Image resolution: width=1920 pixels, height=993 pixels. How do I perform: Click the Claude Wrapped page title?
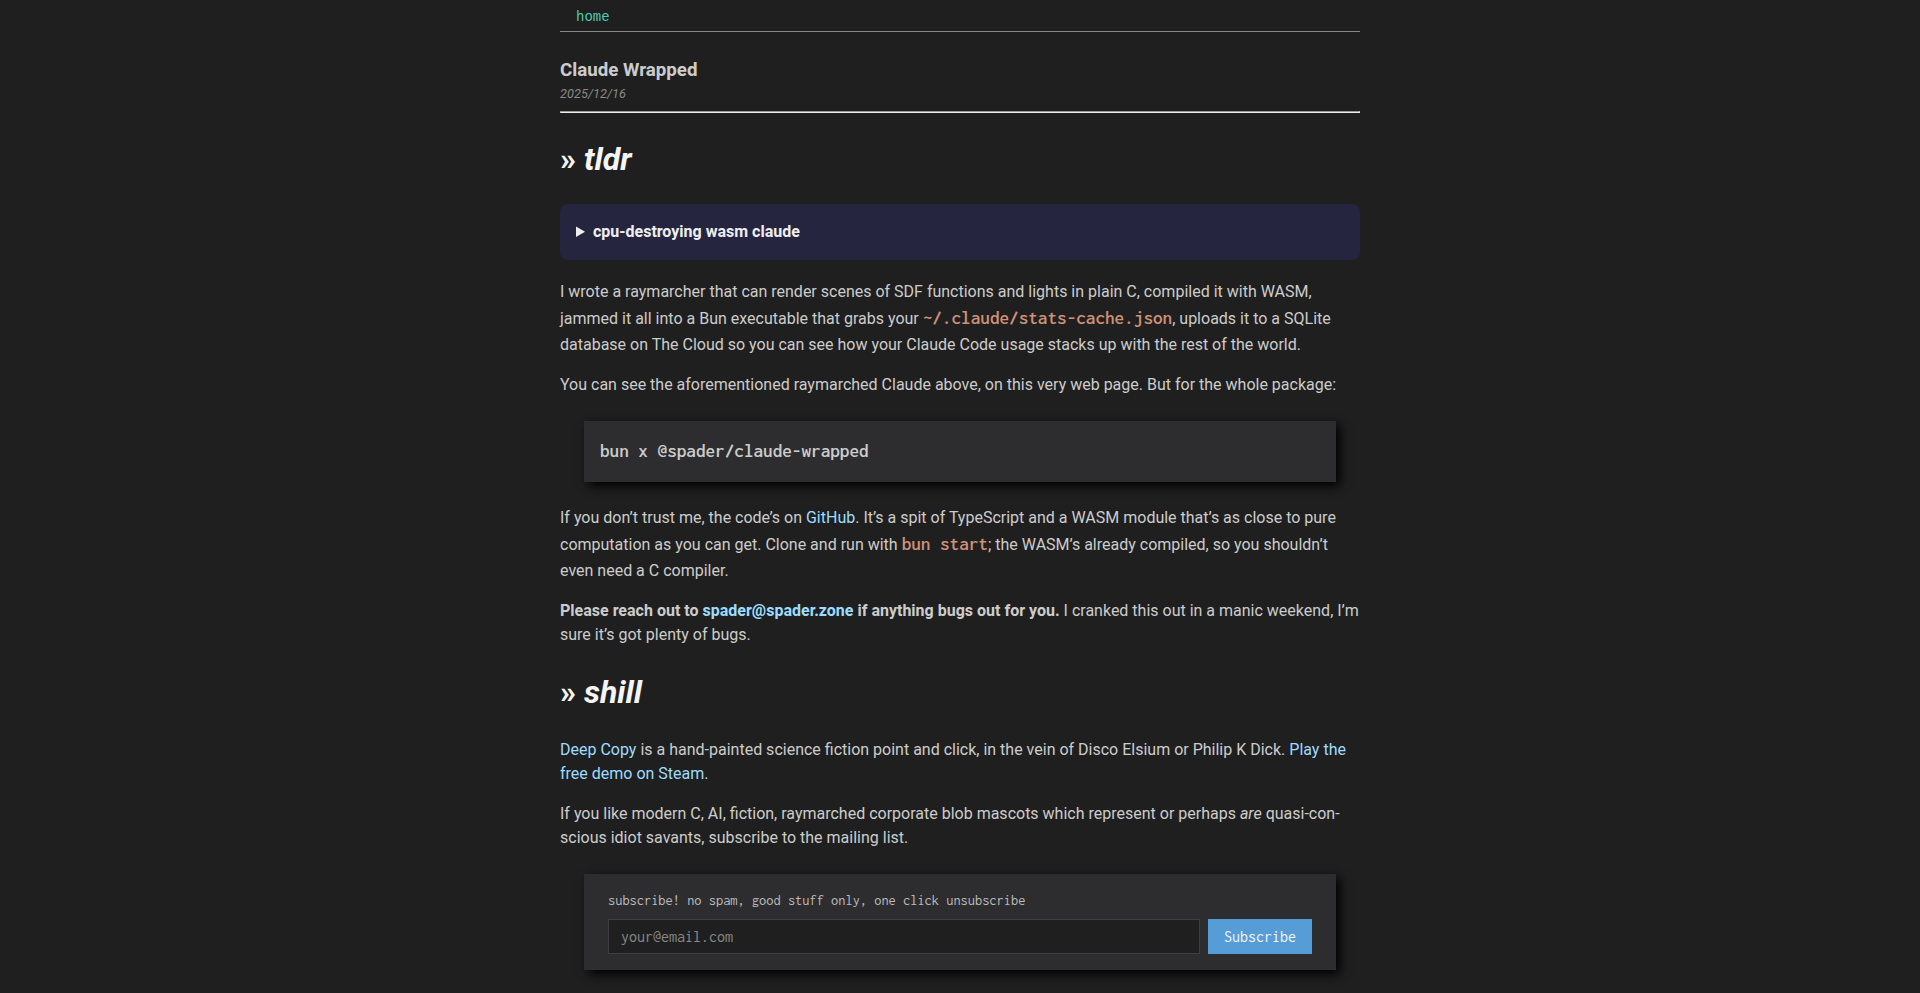pos(628,70)
